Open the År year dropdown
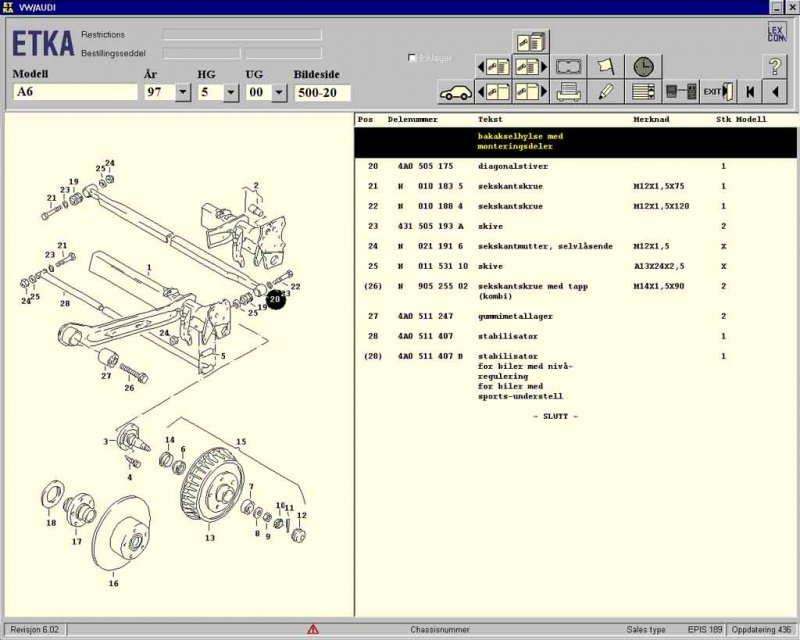 click(x=182, y=92)
